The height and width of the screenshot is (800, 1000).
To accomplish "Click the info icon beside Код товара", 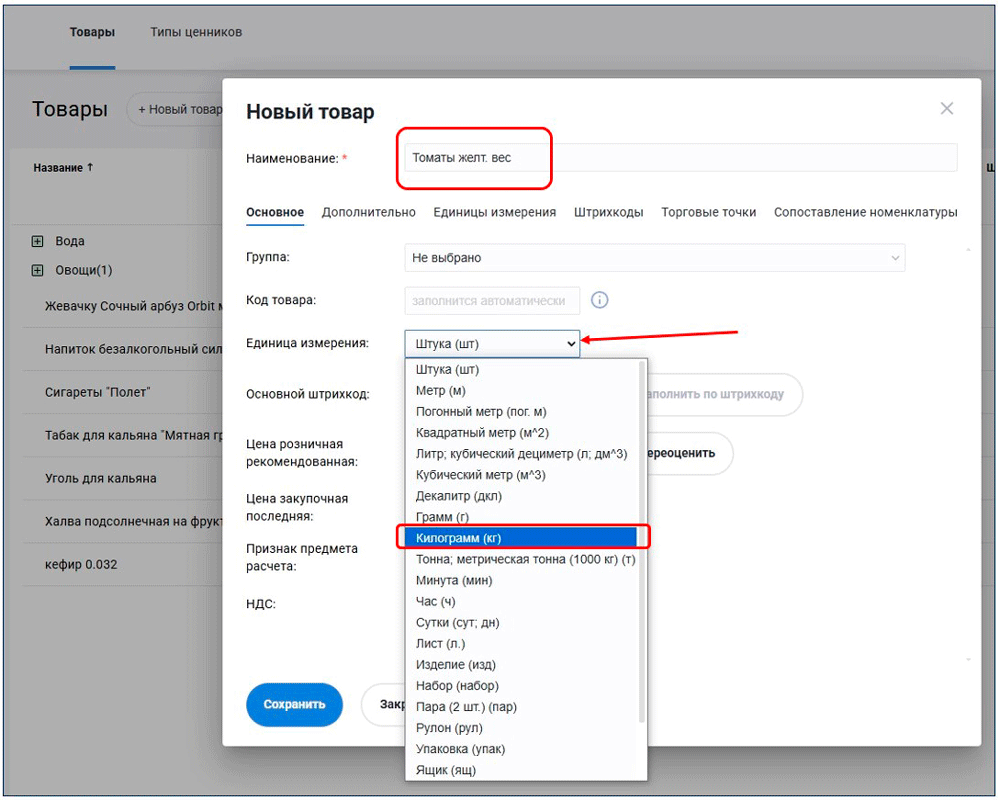I will coord(600,300).
